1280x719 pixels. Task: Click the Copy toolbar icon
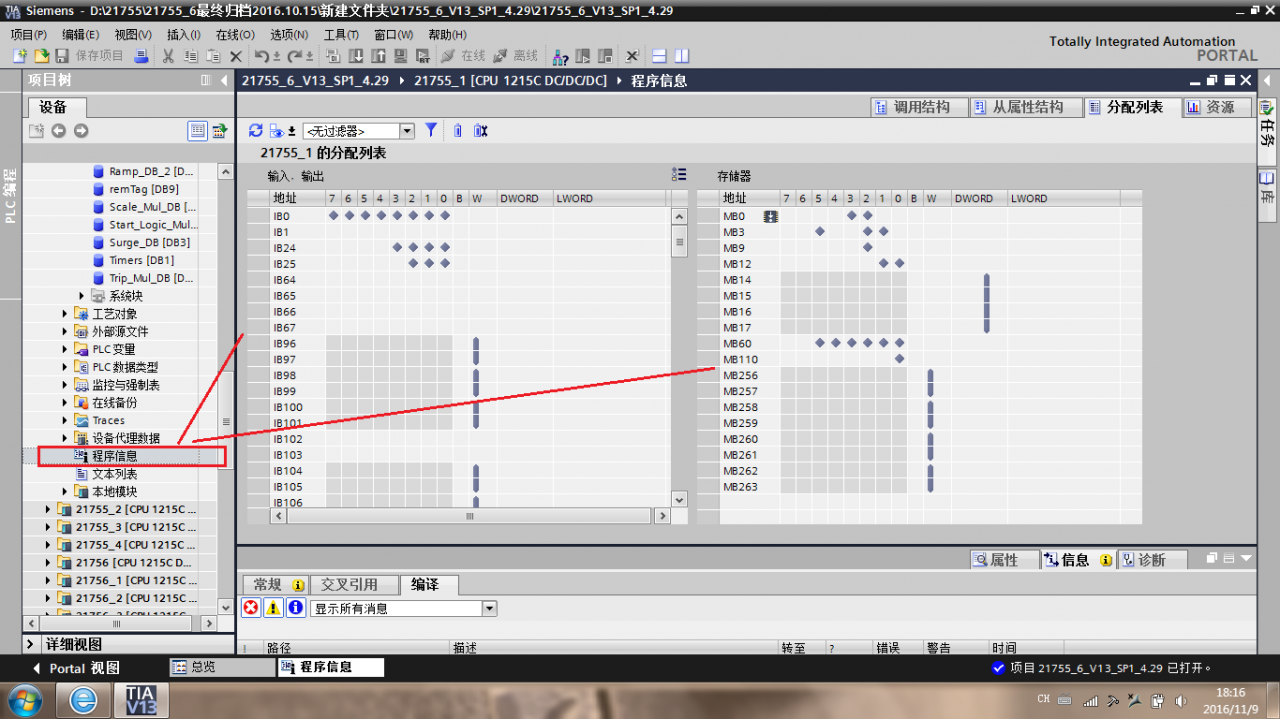click(x=191, y=56)
